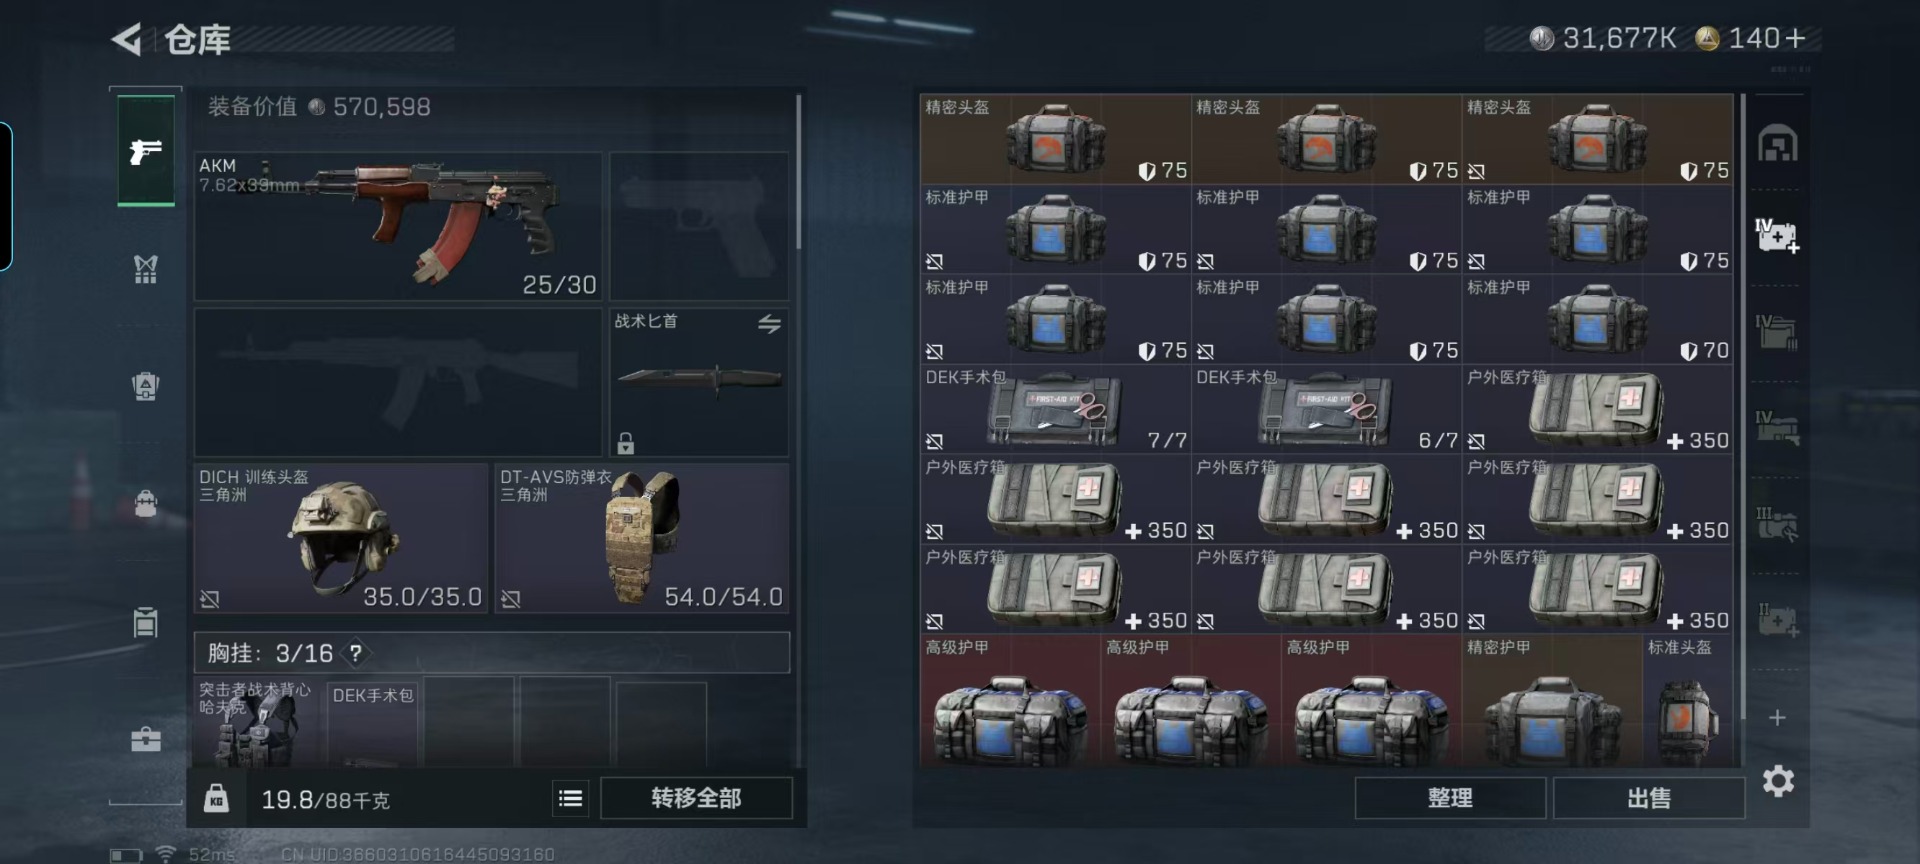The width and height of the screenshot is (1920, 864).
Task: Select the armor vest icon in left sidebar
Action: 146,269
